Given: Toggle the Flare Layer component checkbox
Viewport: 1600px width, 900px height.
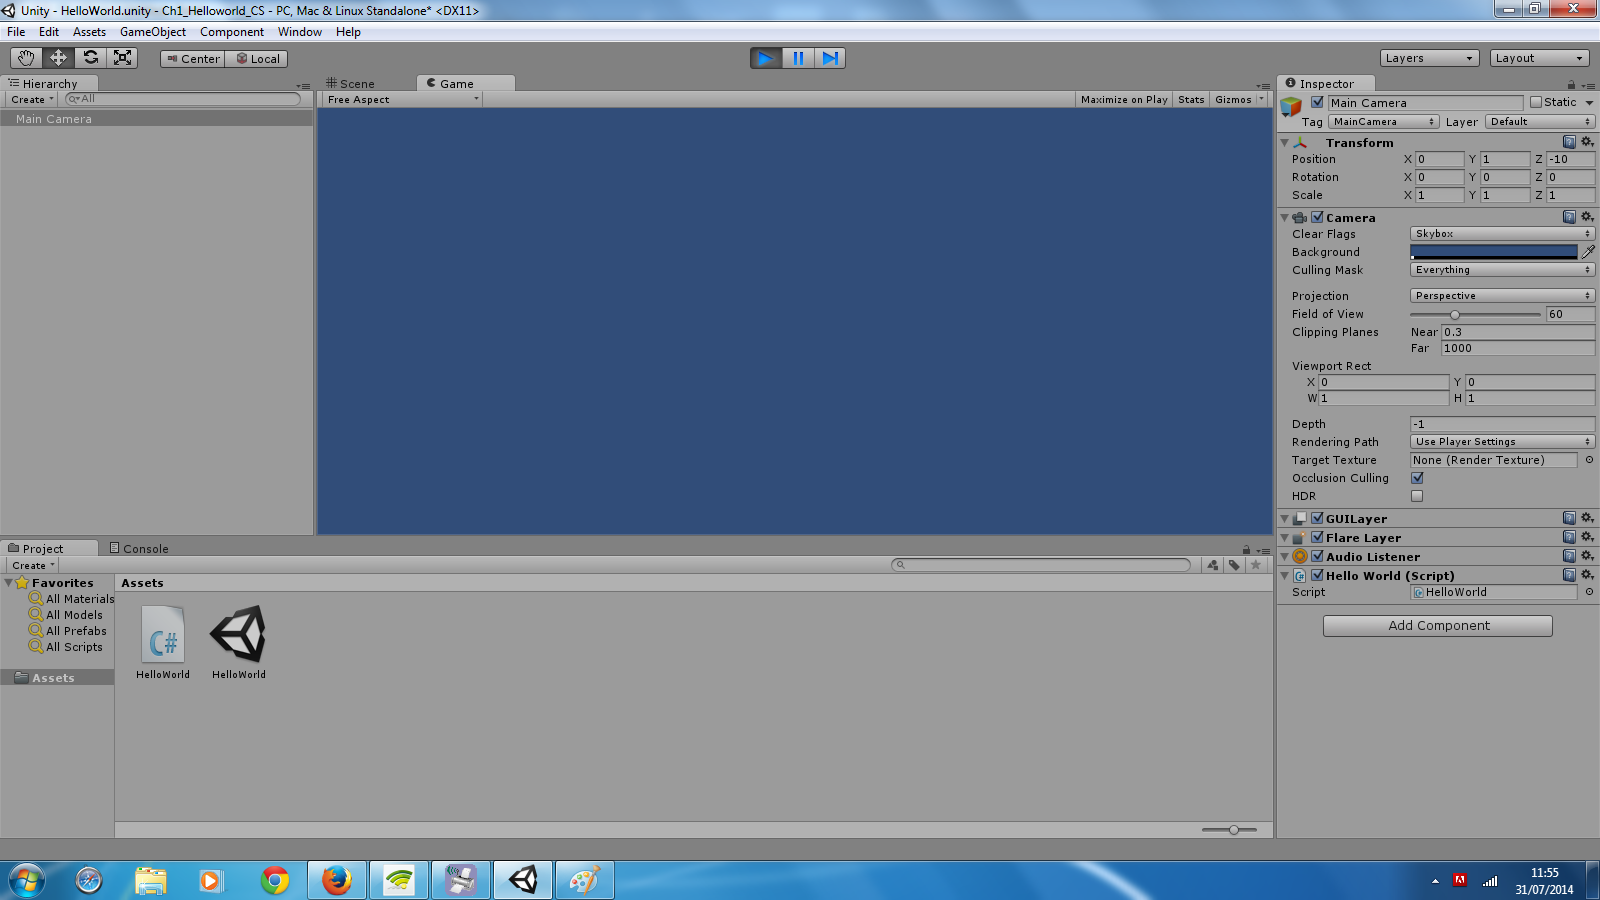Looking at the screenshot, I should [x=1317, y=537].
